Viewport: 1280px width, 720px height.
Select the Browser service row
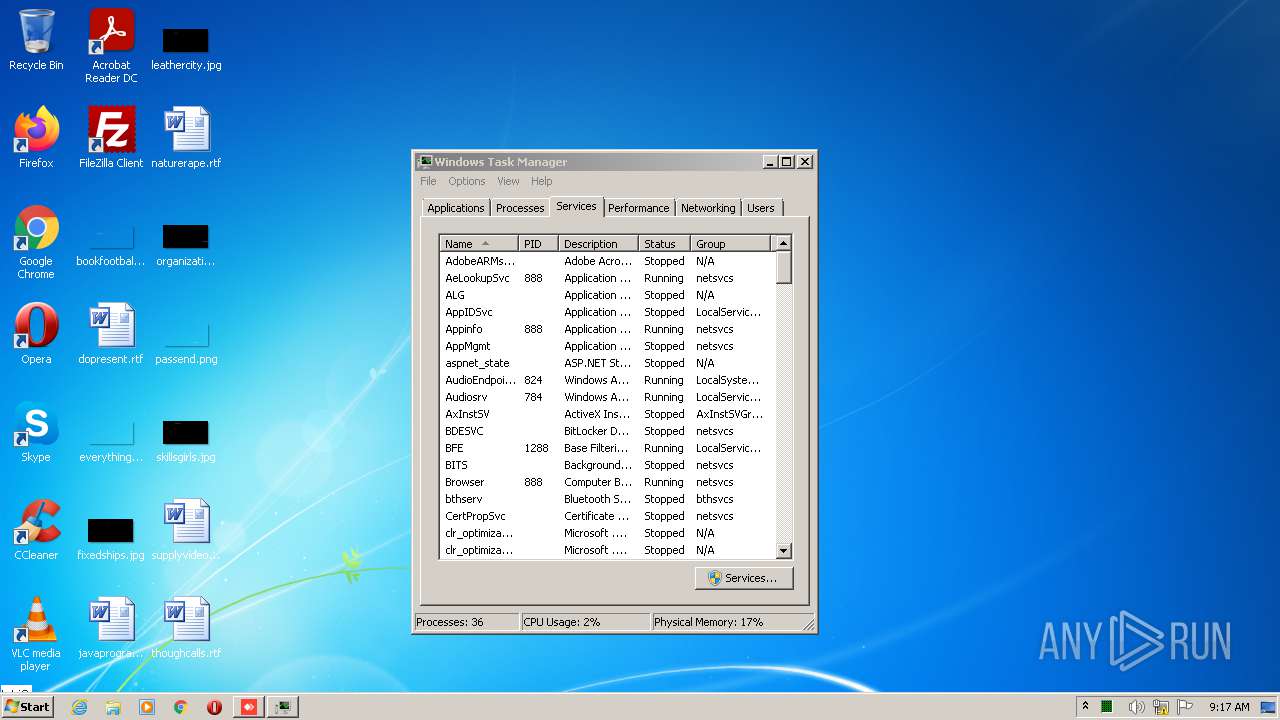pos(607,482)
